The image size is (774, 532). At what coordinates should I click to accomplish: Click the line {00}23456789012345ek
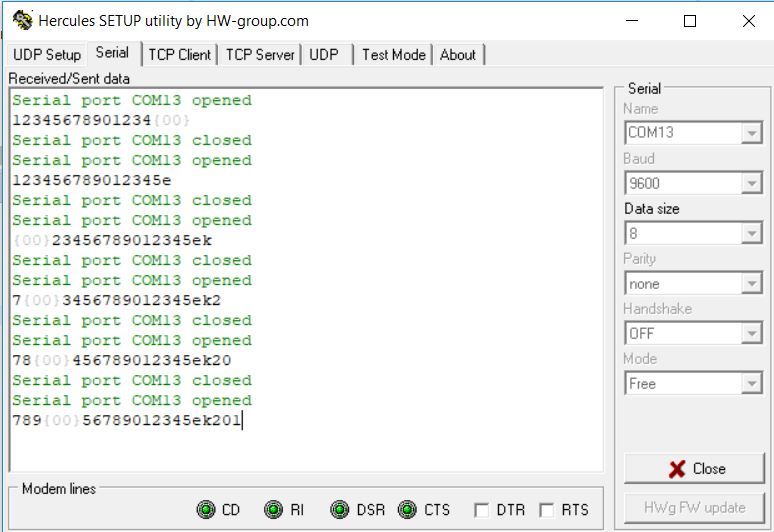(x=112, y=240)
